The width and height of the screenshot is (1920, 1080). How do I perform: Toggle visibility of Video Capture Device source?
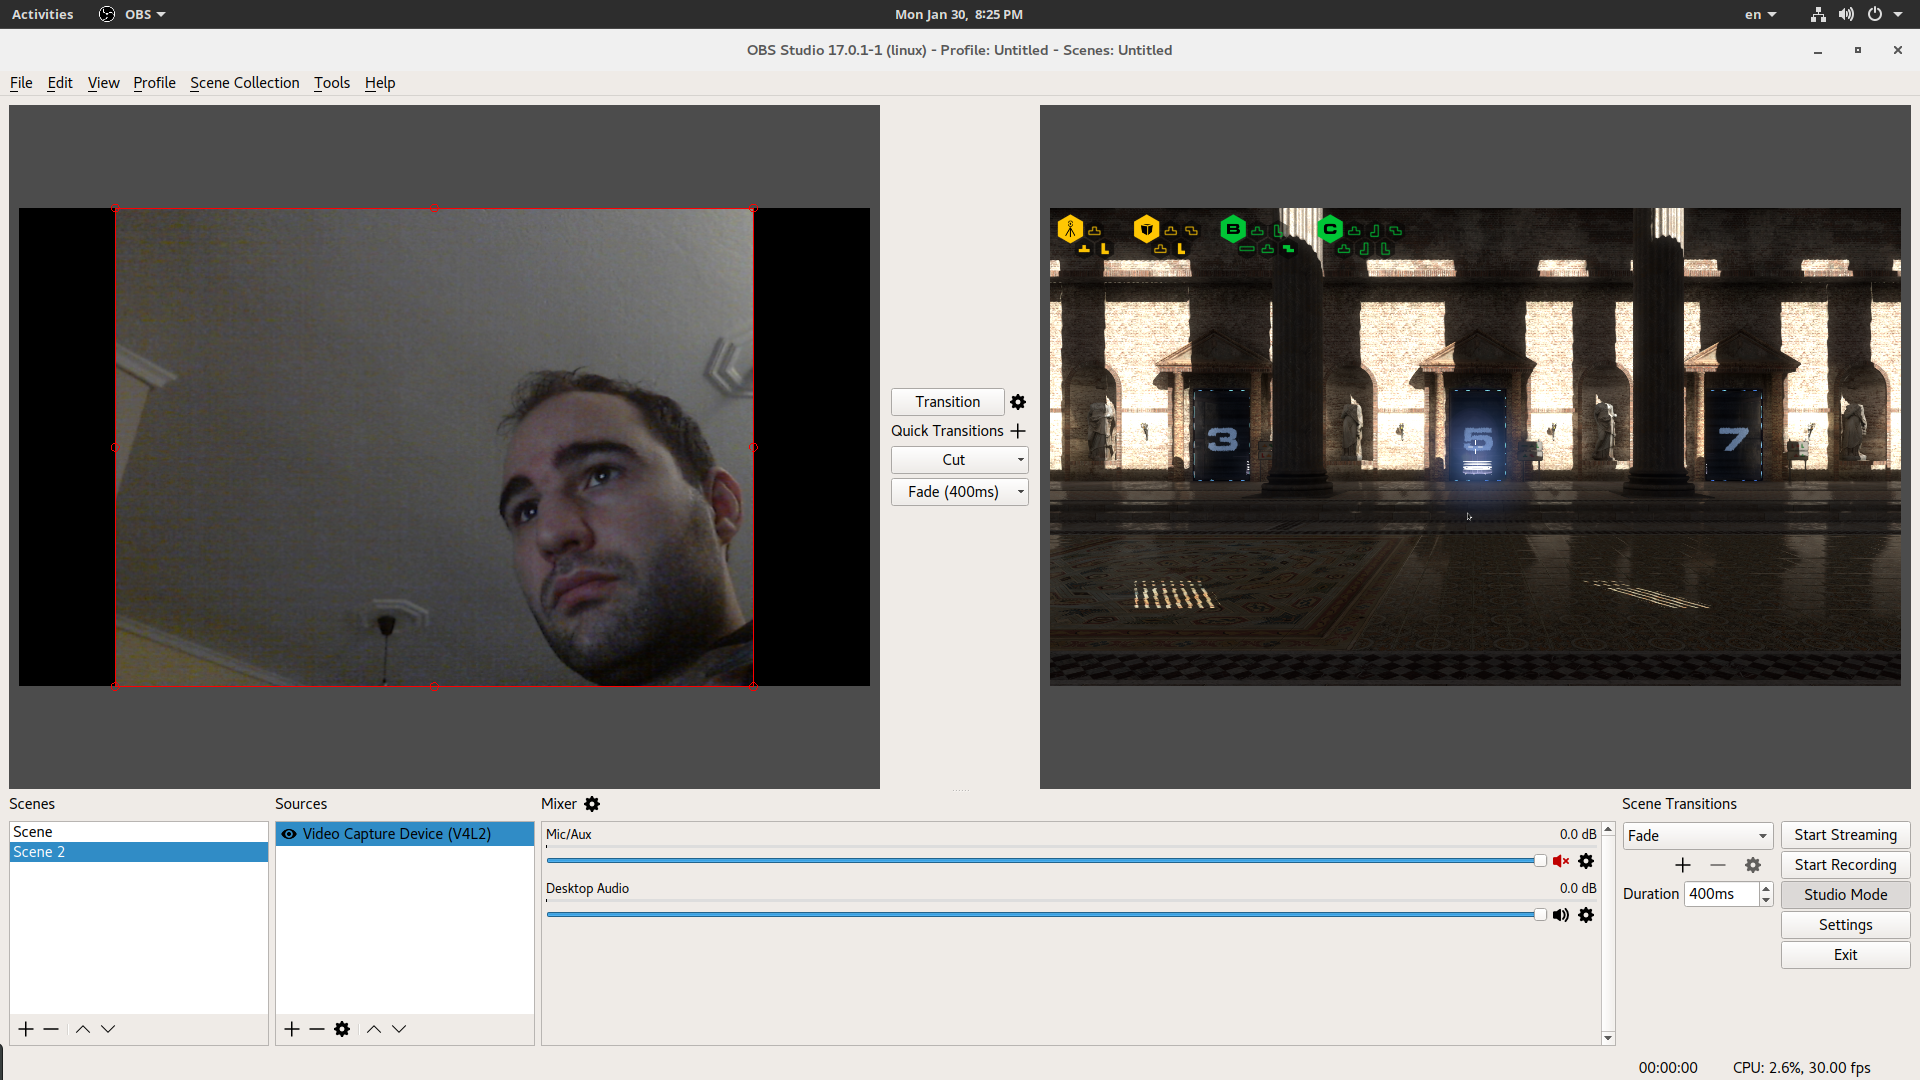(x=289, y=834)
